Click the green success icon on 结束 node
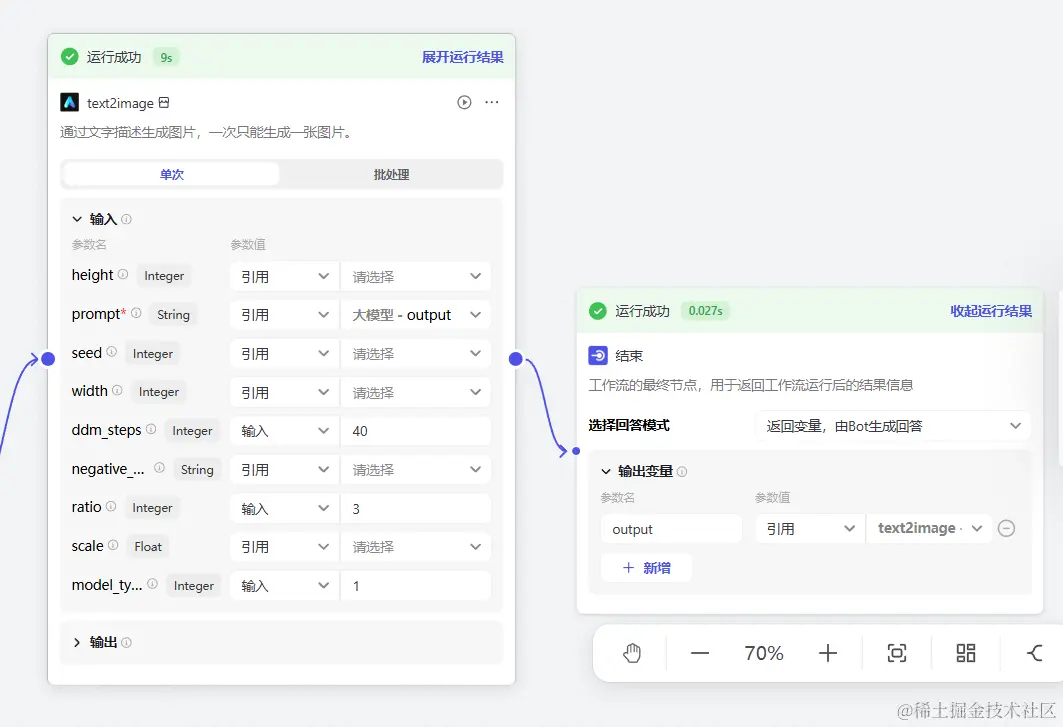The image size is (1063, 727). tap(598, 311)
